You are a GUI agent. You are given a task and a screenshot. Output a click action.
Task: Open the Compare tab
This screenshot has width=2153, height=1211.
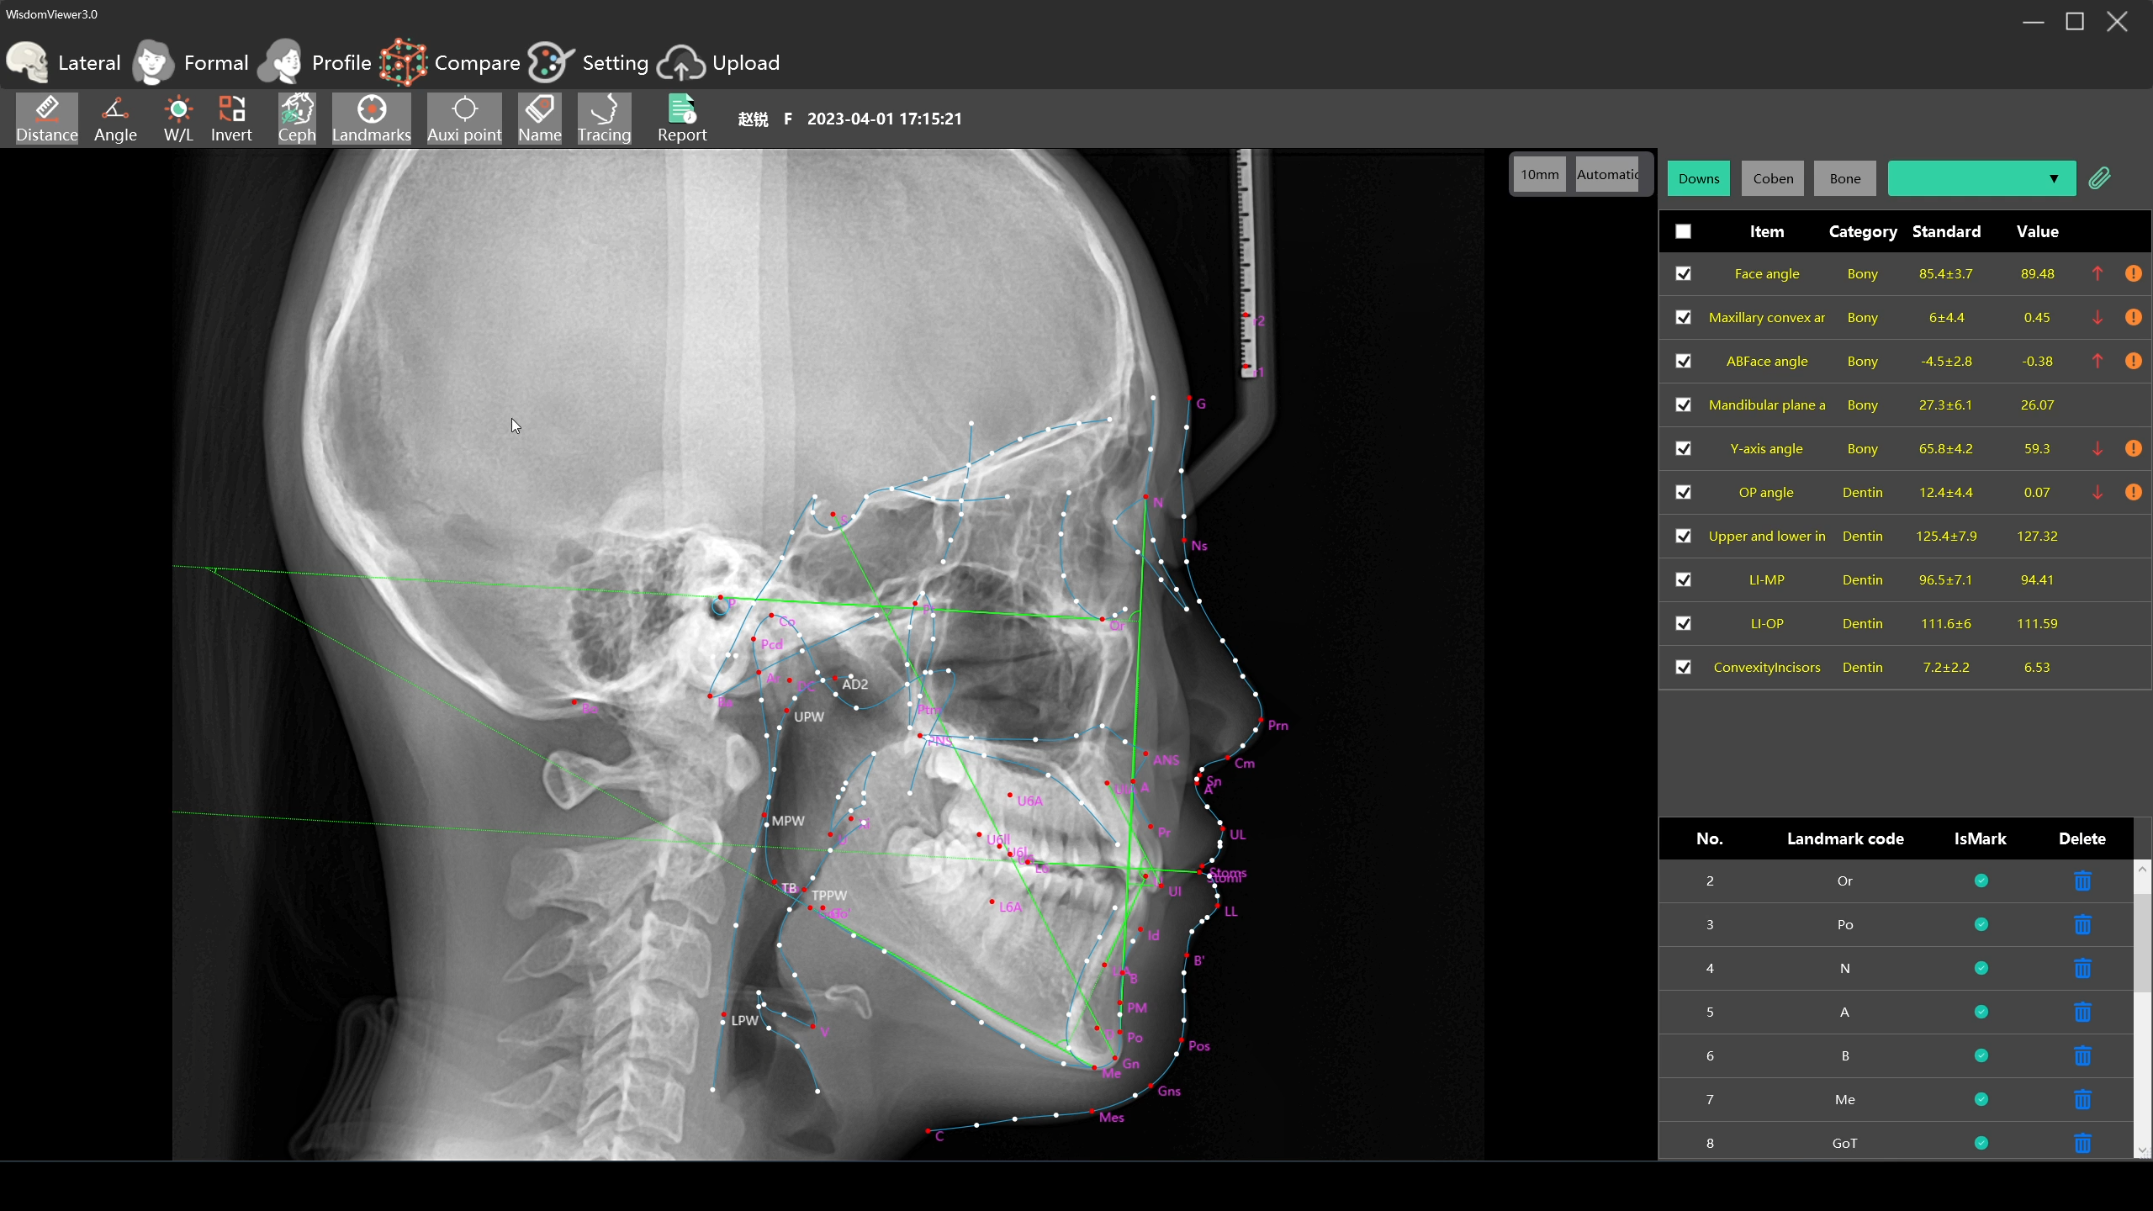pyautogui.click(x=451, y=62)
